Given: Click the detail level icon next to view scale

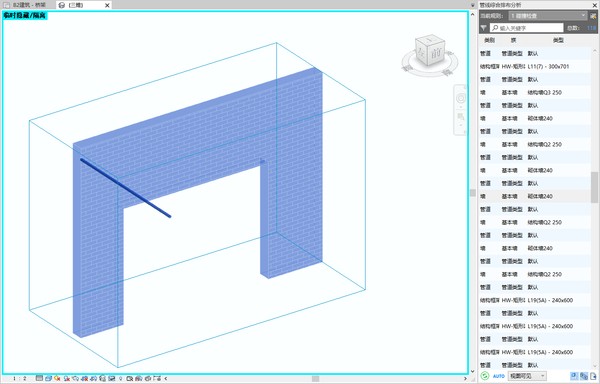Looking at the screenshot, I should pyautogui.click(x=39, y=378).
